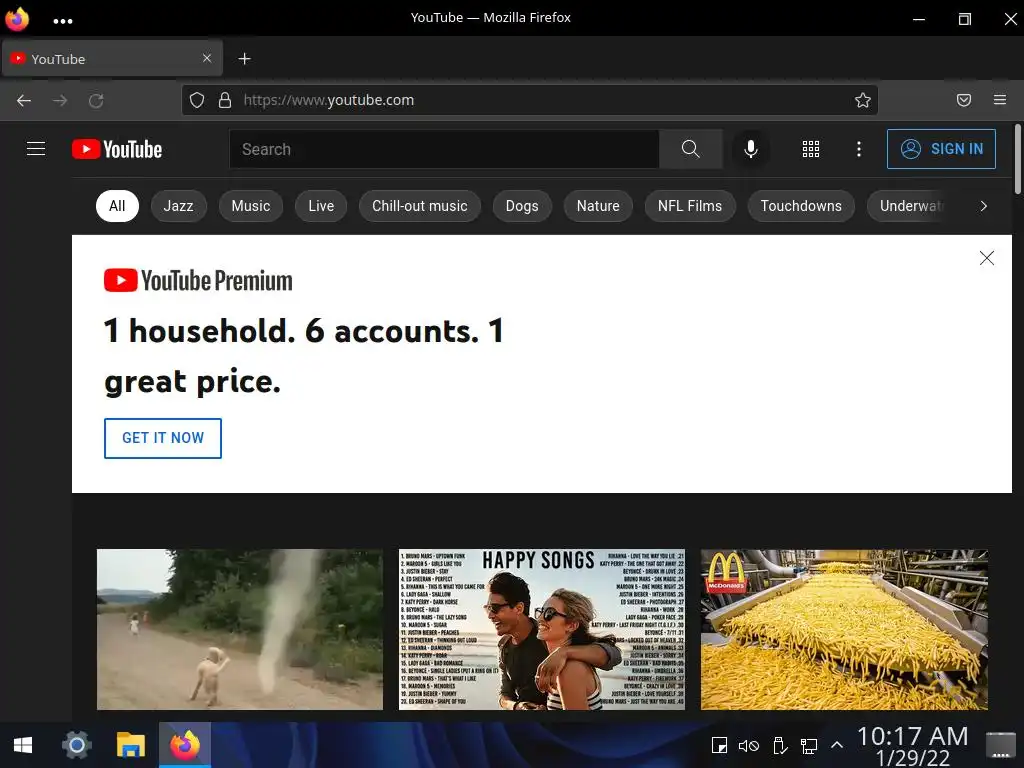The height and width of the screenshot is (768, 1024).
Task: Go back with the browser back arrow
Action: 24,101
